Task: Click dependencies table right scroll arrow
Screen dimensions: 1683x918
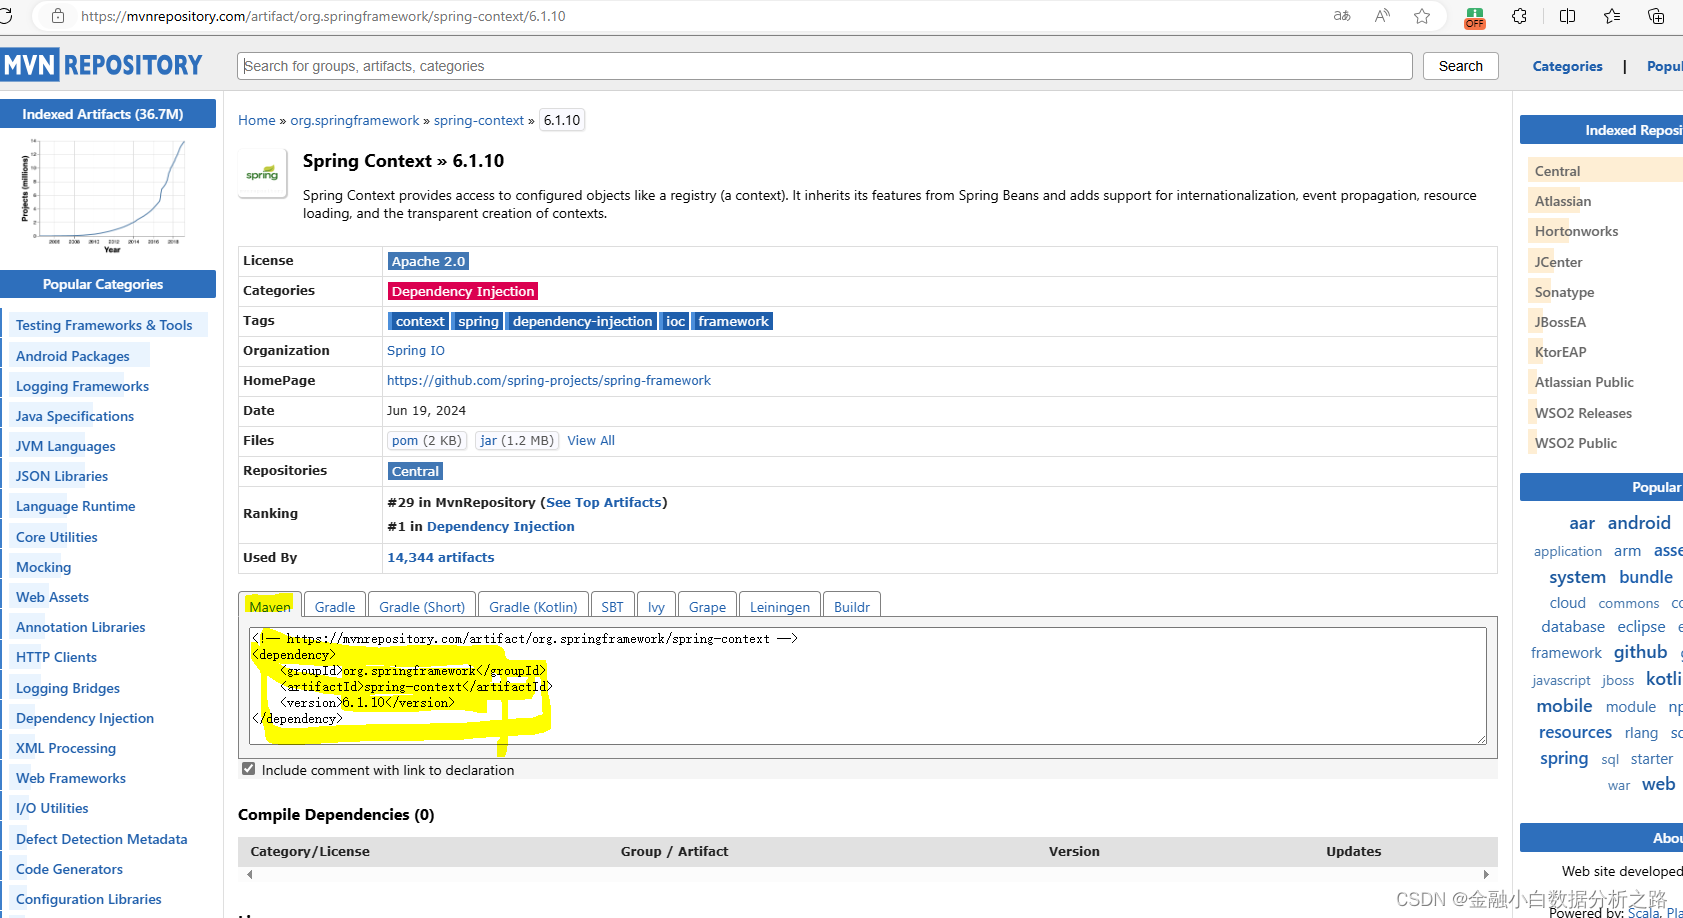Action: (1486, 874)
